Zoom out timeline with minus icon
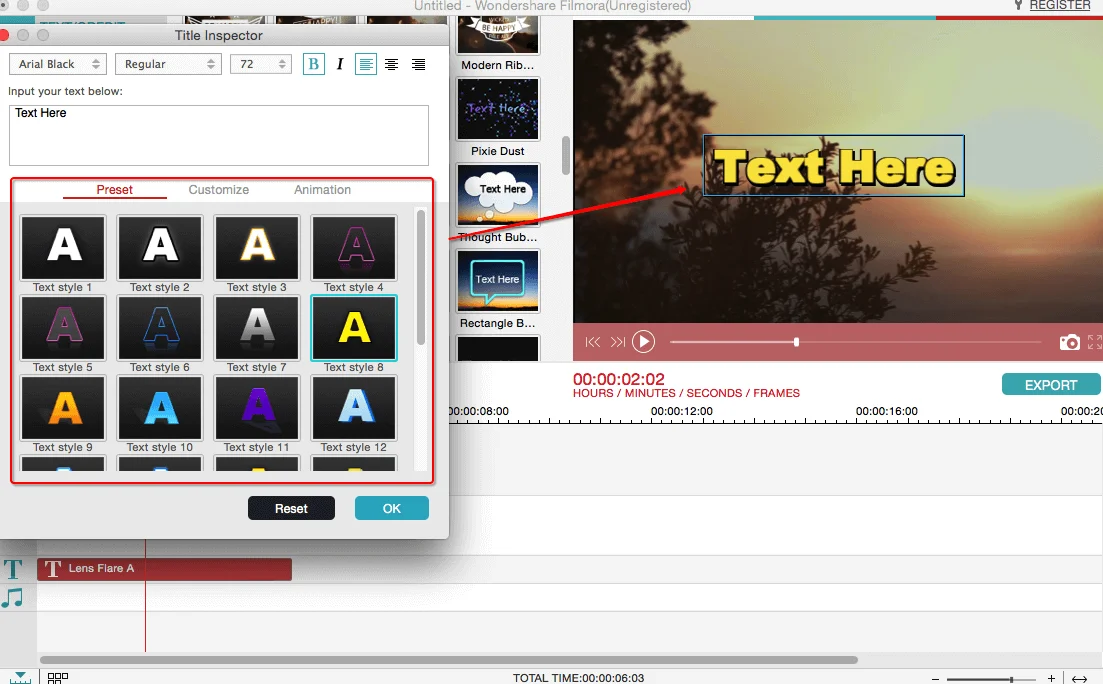Viewport: 1103px width, 684px height. [x=935, y=679]
